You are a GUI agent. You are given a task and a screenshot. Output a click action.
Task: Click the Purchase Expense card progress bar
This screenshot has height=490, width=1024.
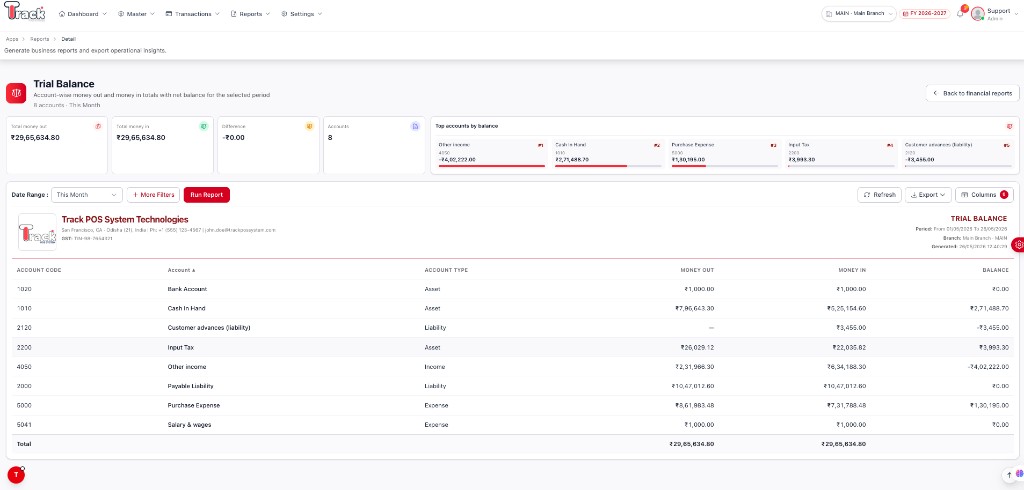724,166
